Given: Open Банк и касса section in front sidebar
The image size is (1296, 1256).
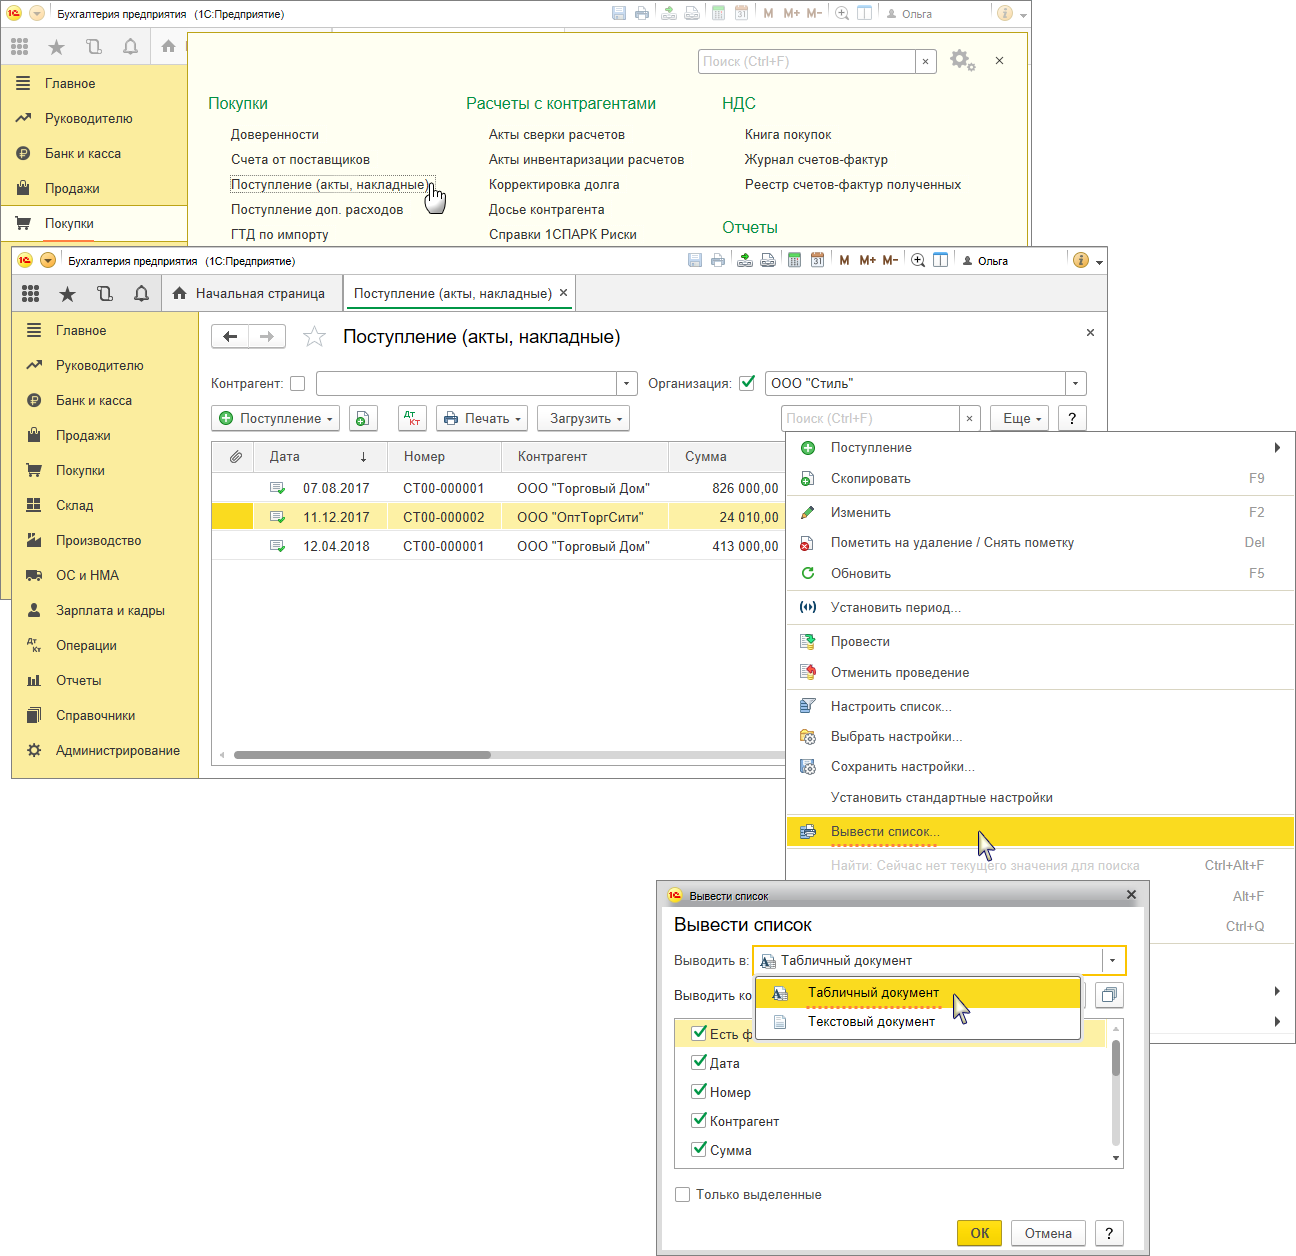Looking at the screenshot, I should [x=94, y=400].
